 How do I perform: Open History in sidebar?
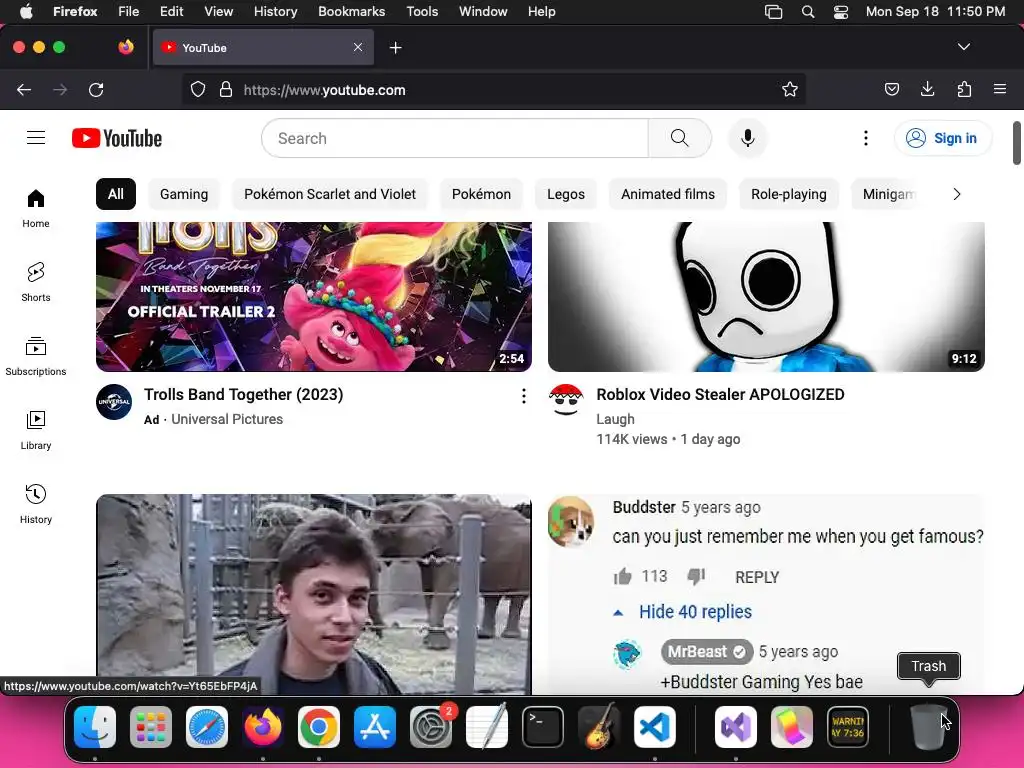[36, 504]
